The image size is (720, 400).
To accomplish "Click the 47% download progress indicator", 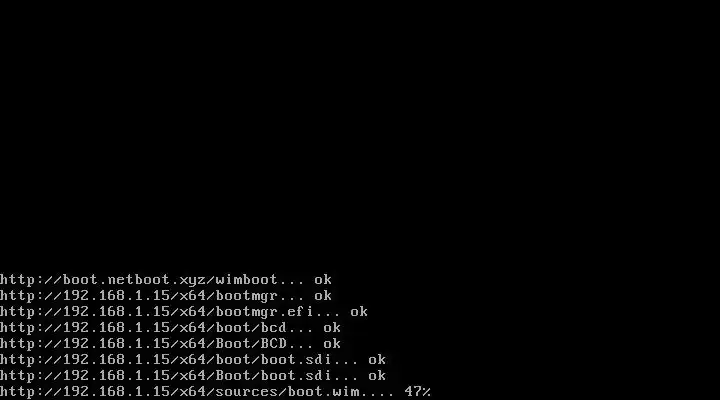I will [417, 392].
